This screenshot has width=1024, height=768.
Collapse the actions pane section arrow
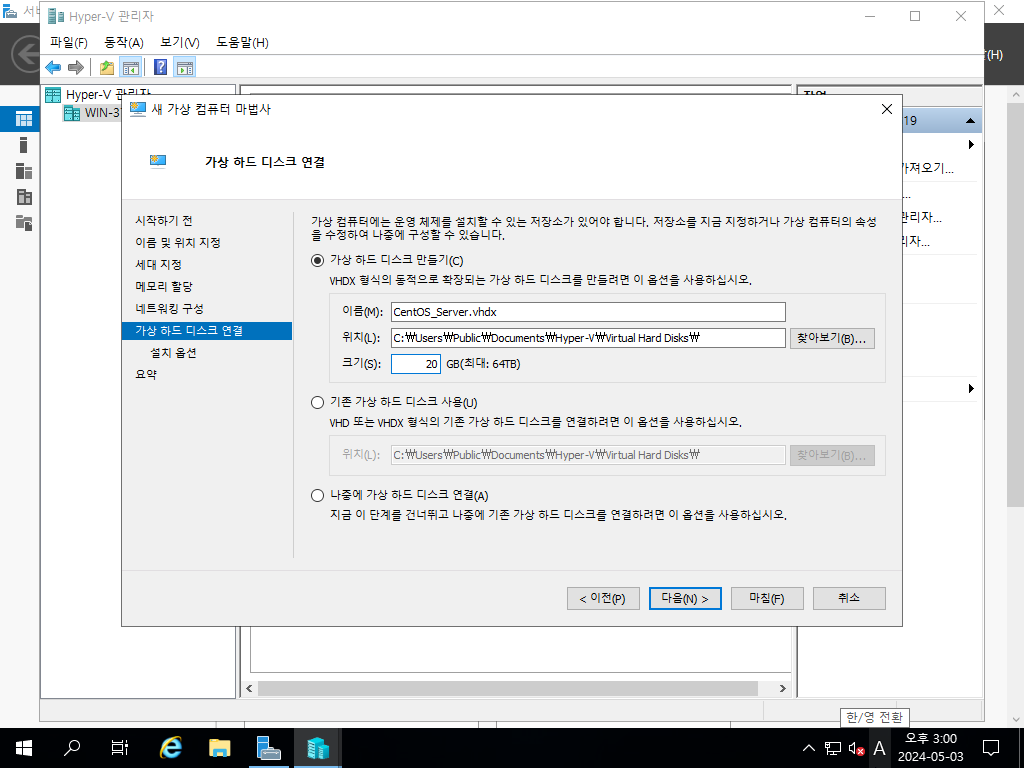coord(970,121)
